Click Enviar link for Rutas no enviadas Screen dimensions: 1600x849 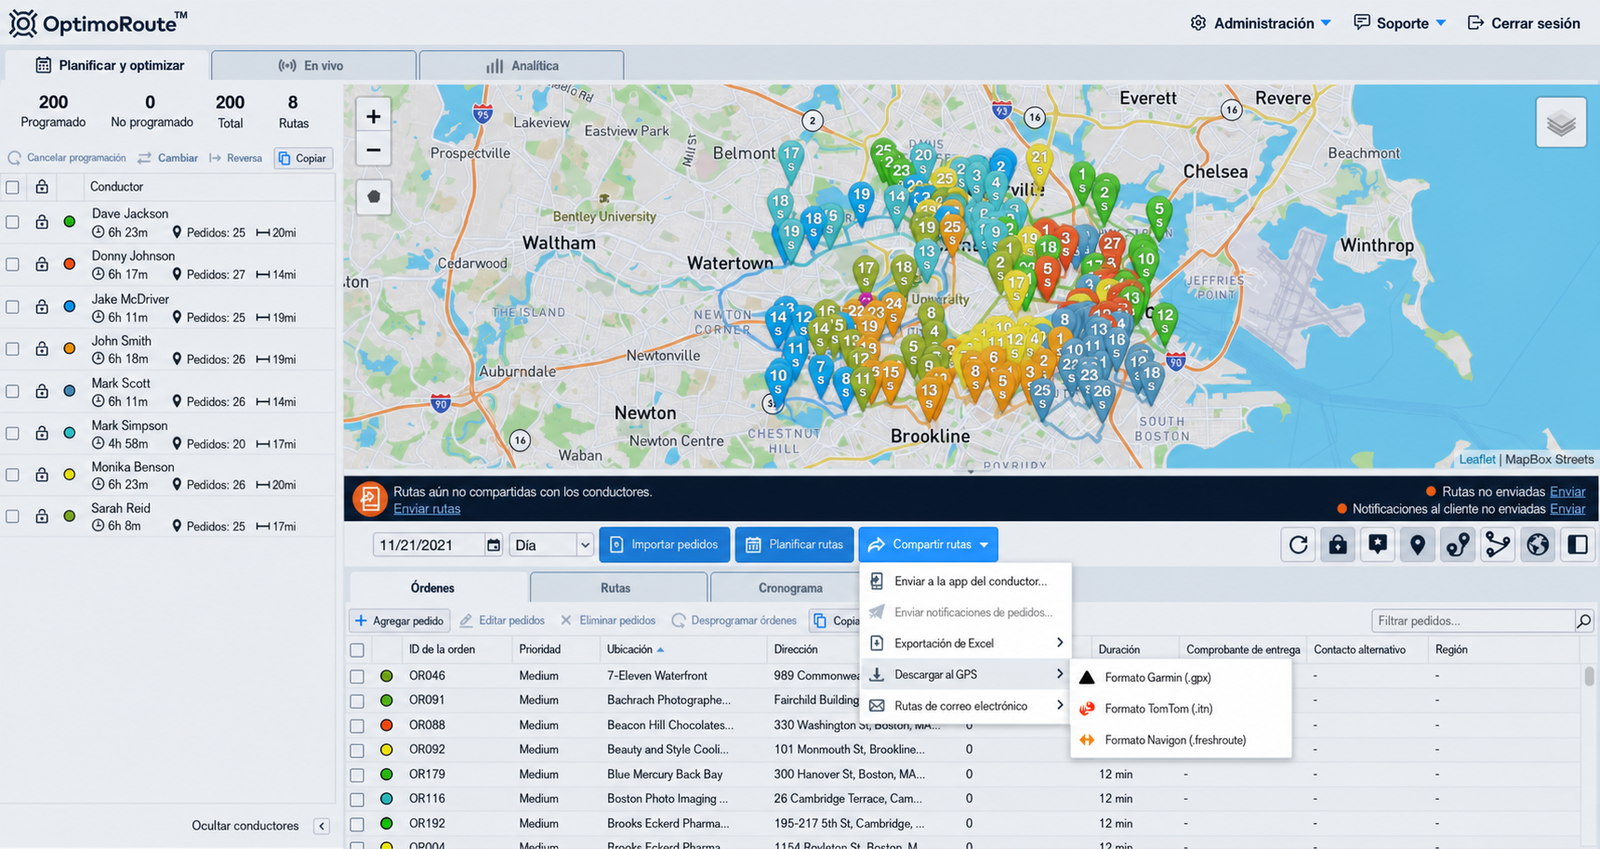tap(1567, 492)
